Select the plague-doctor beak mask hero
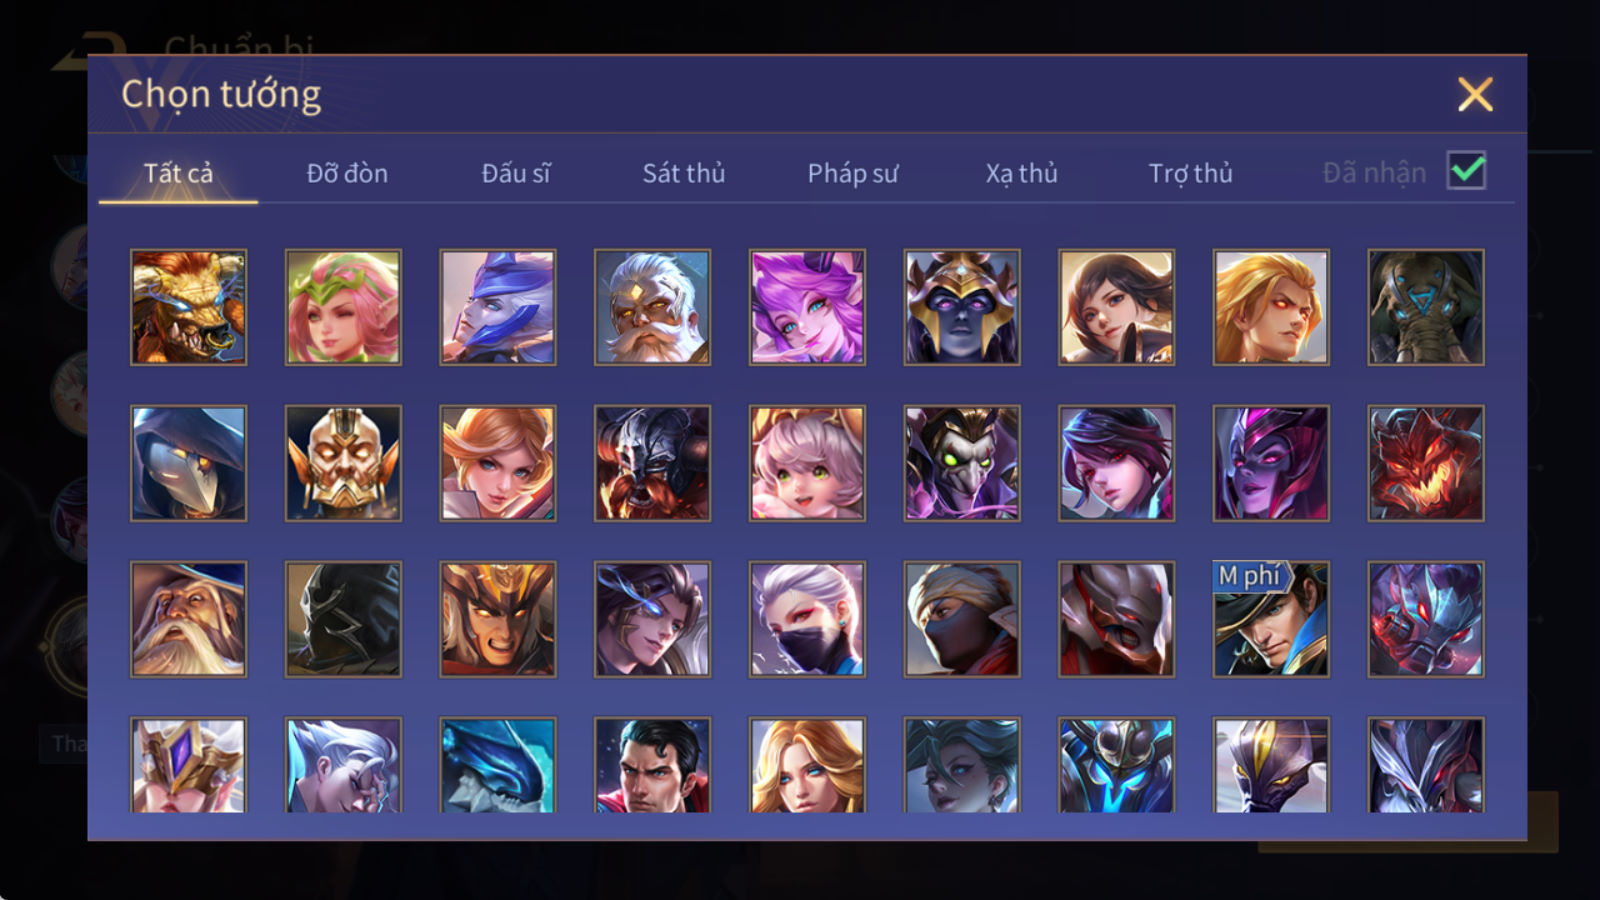This screenshot has width=1600, height=900. [188, 463]
